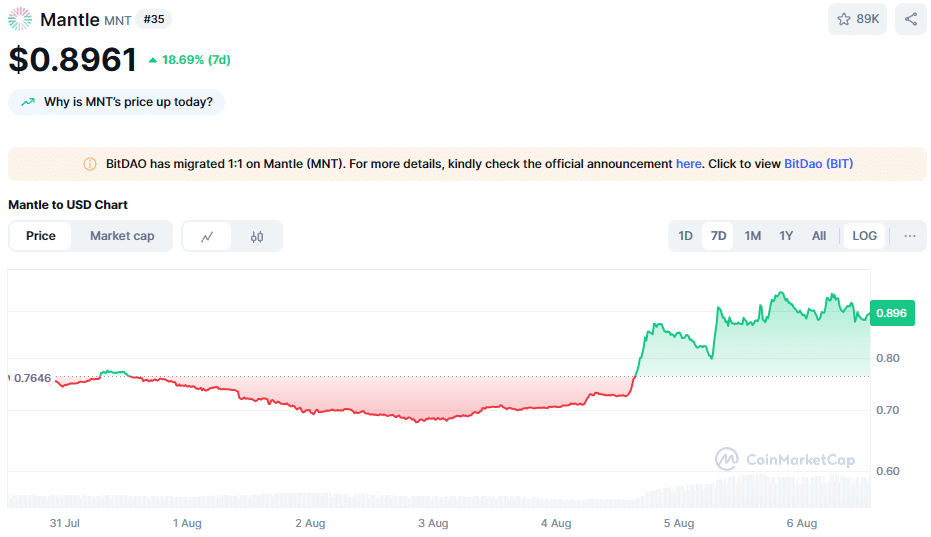
Task: Set chart range to 1Y
Action: point(786,236)
